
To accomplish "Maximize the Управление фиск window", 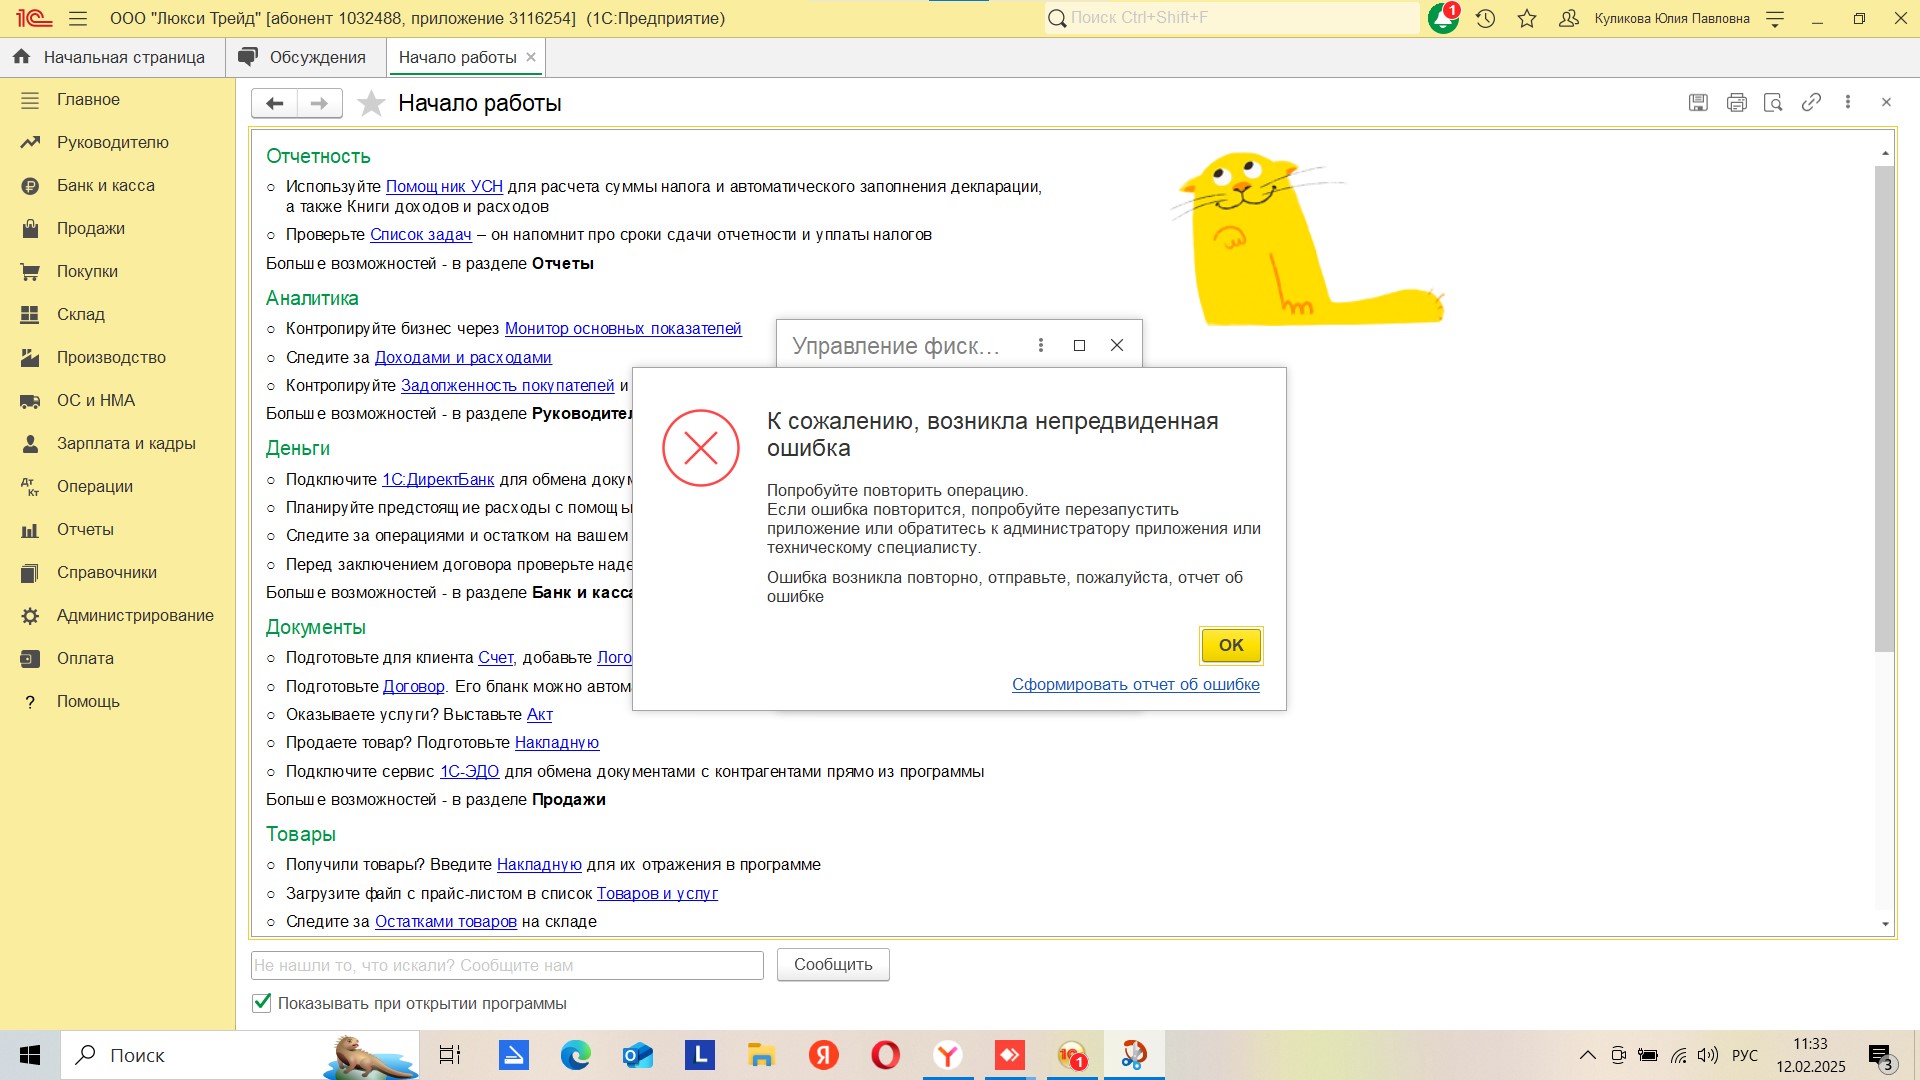I will 1079,345.
